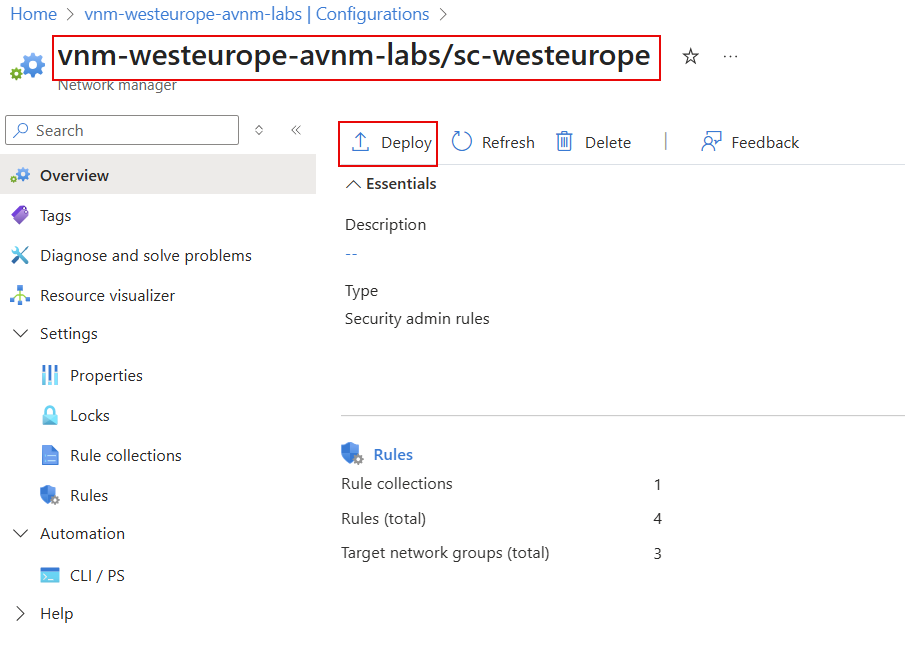Screen dimensions: 905x655
Task: Click the Network manager gear icon
Action: point(27,66)
